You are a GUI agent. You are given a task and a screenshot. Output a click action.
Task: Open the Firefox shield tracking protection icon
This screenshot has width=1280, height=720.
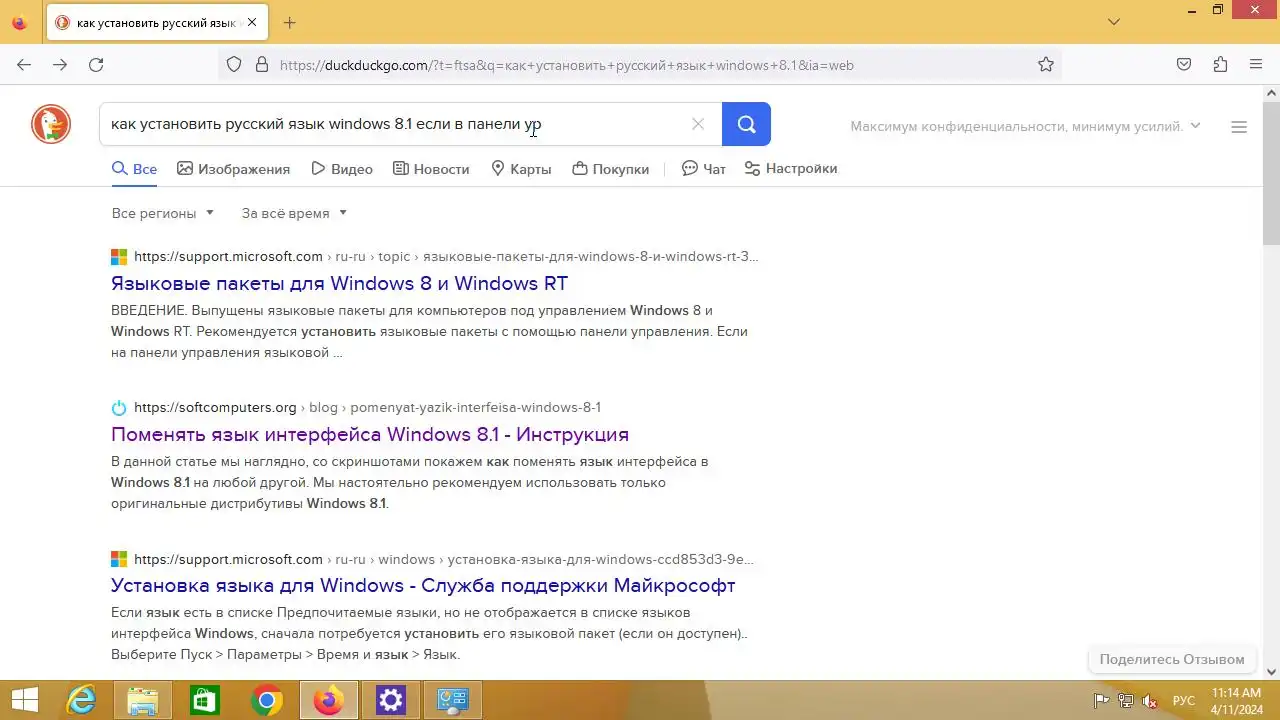pos(234,65)
